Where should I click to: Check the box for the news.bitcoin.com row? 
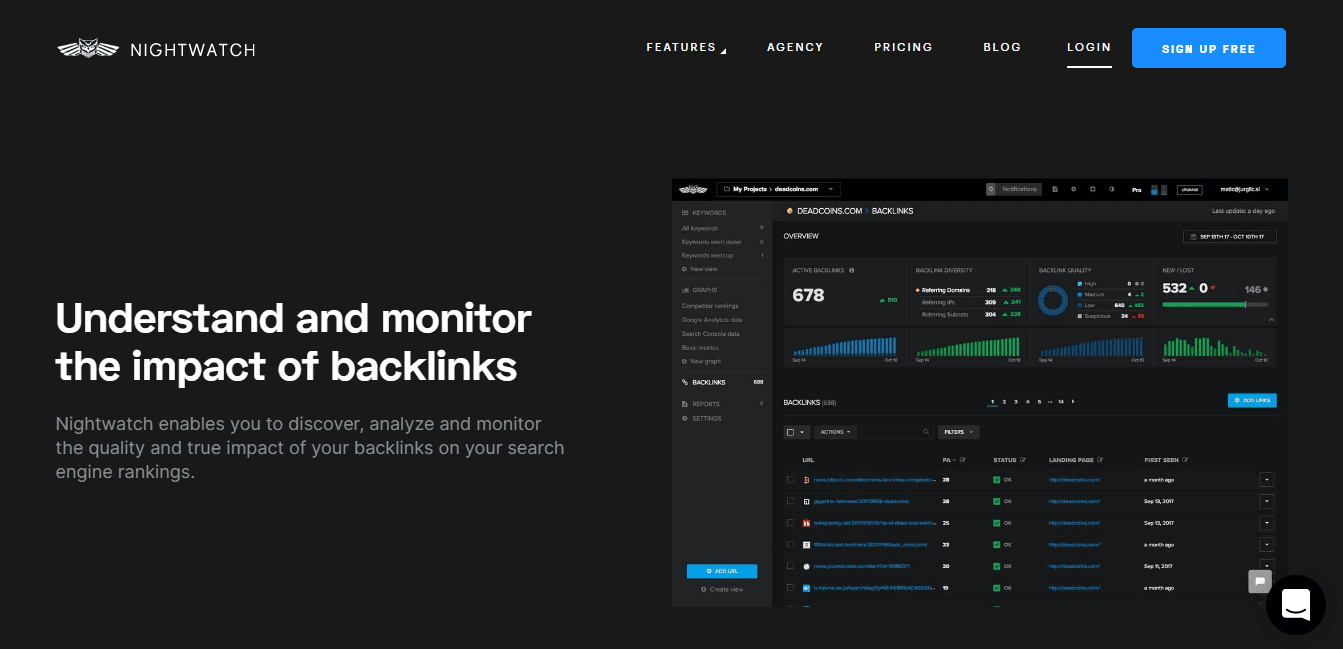point(791,480)
